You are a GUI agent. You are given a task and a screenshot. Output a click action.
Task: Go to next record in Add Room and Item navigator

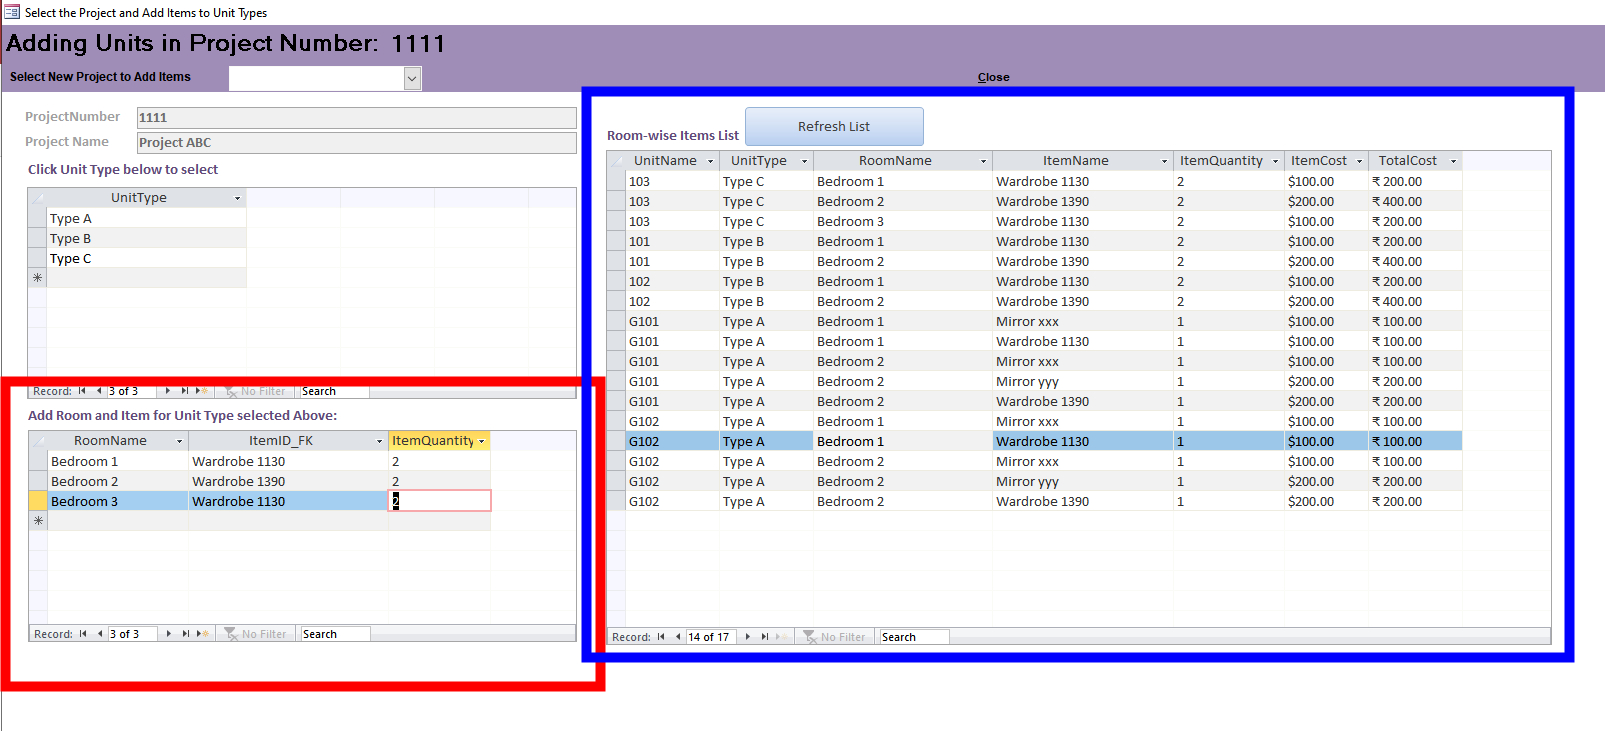(168, 634)
